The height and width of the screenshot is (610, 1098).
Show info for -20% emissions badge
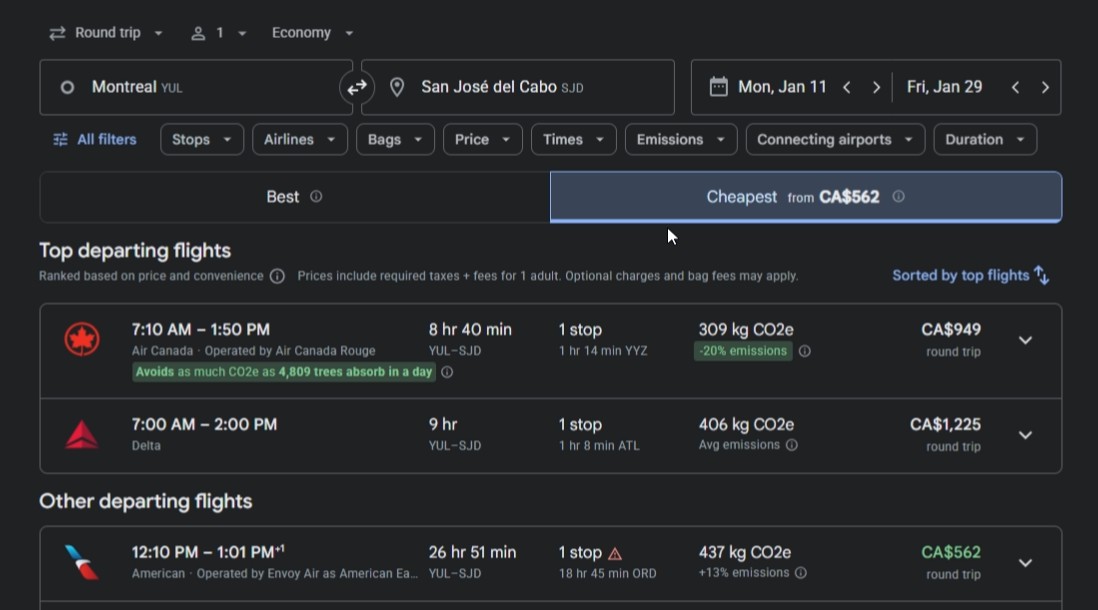point(805,351)
